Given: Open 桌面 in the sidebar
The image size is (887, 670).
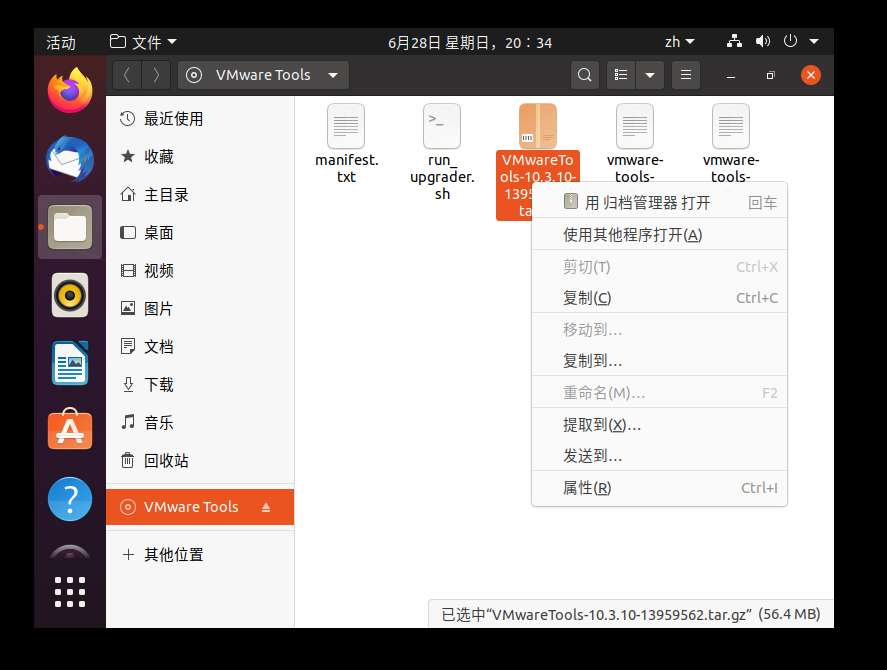Looking at the screenshot, I should click(x=200, y=233).
